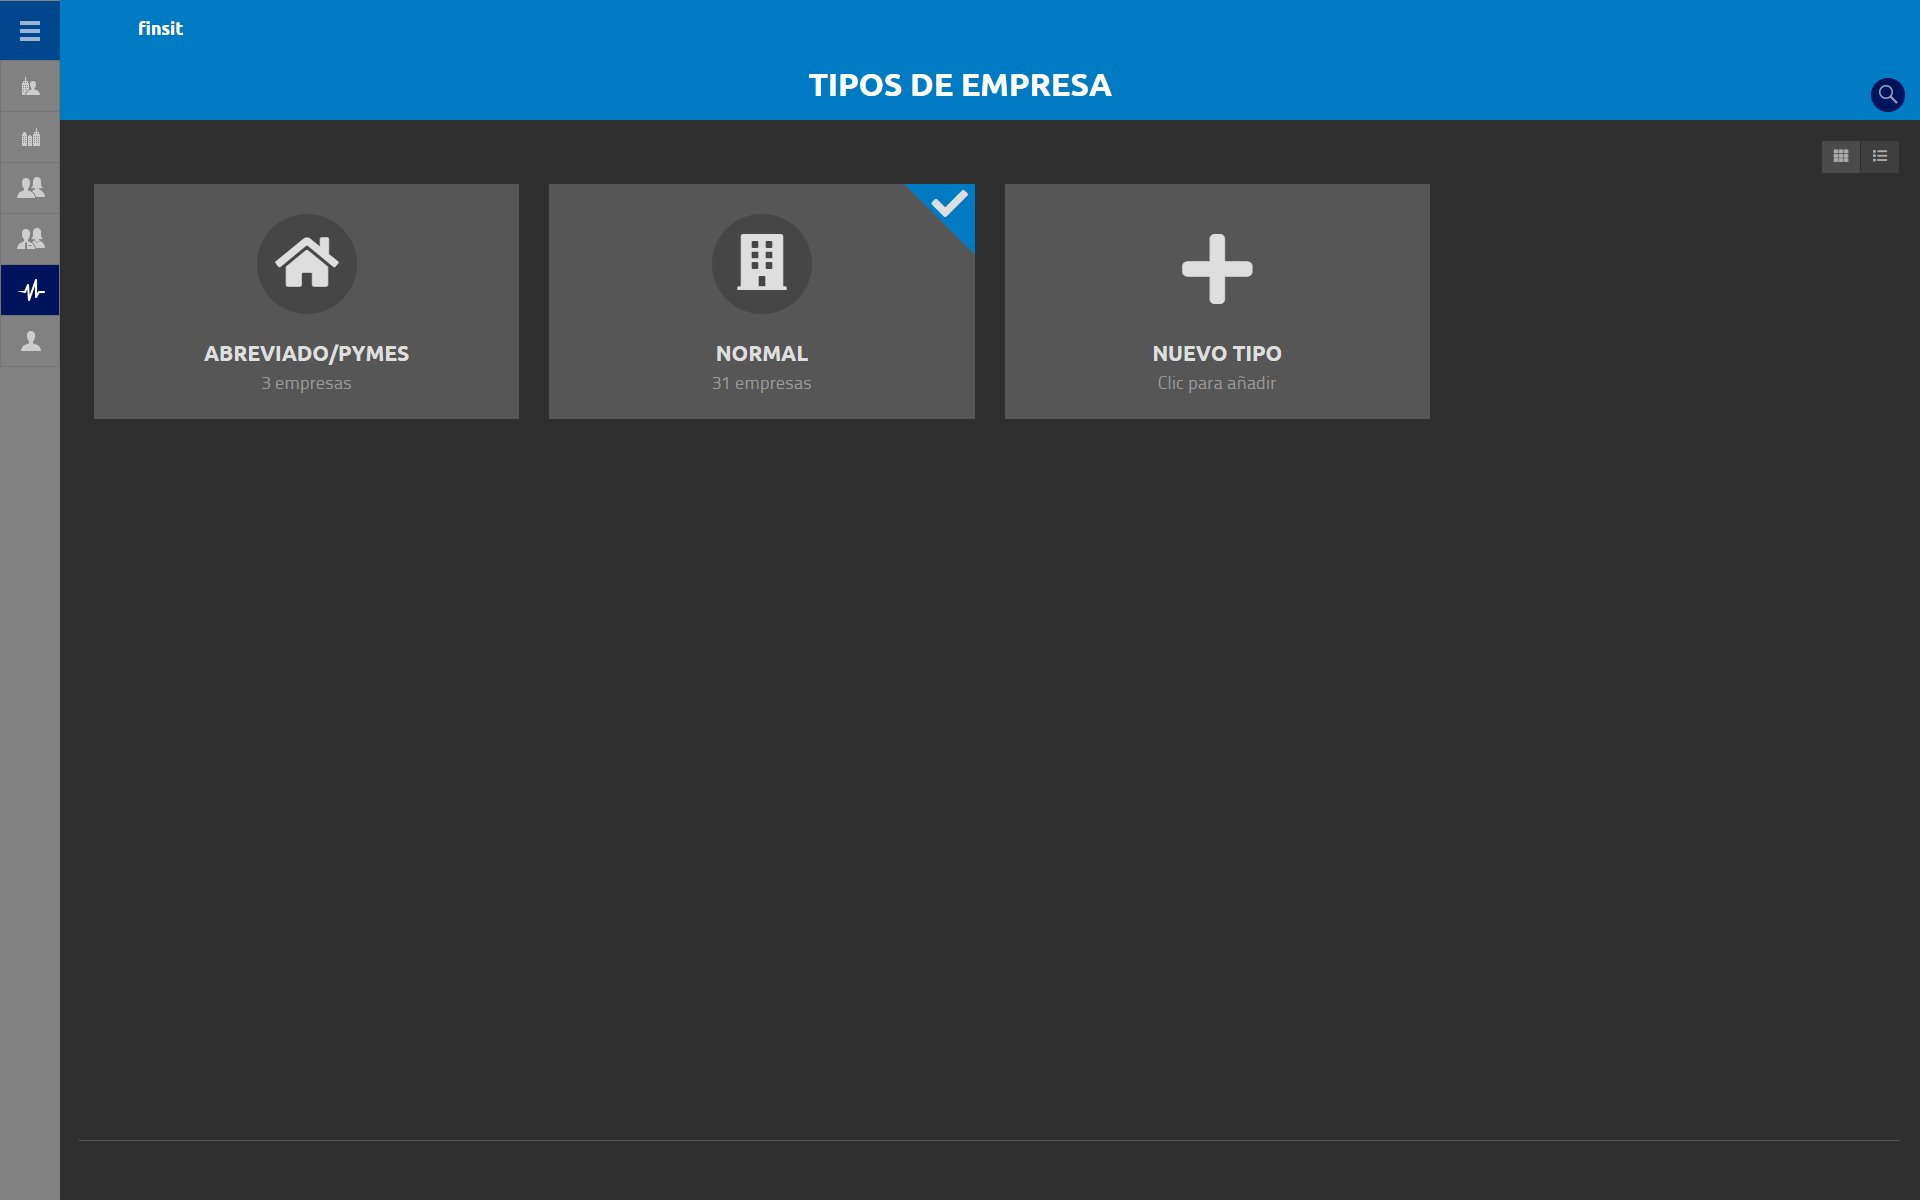Switch to grid view
The height and width of the screenshot is (1200, 1920).
coord(1840,156)
